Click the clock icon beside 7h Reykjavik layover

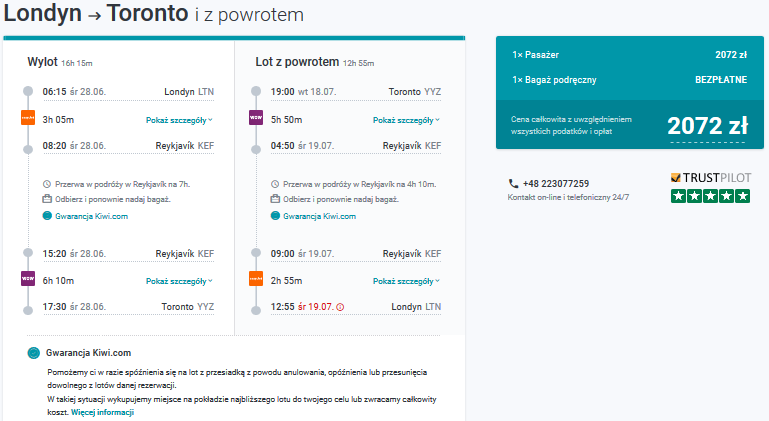pos(47,184)
